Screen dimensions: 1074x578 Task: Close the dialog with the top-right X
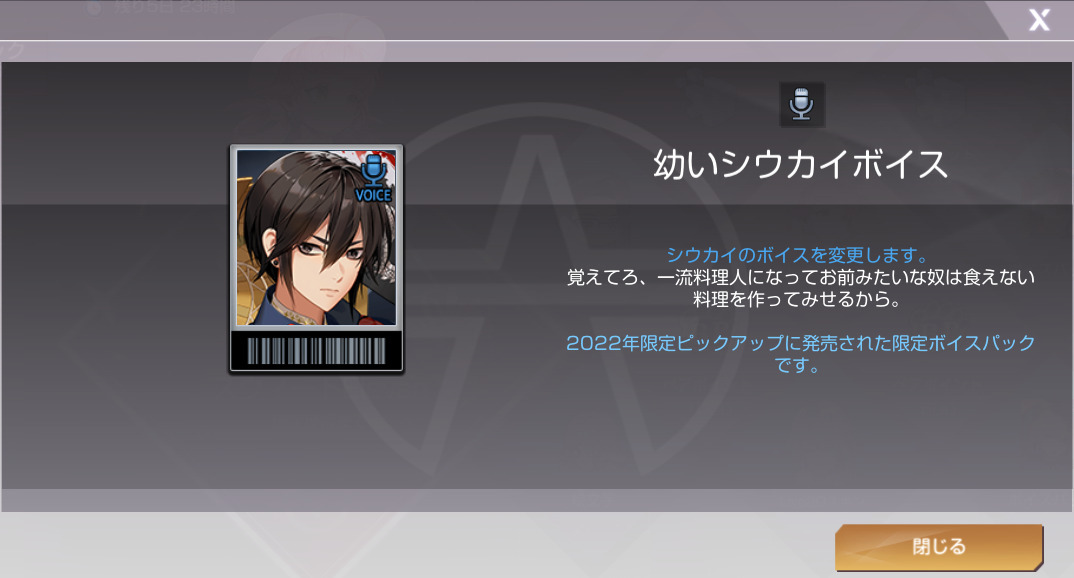pos(1039,20)
